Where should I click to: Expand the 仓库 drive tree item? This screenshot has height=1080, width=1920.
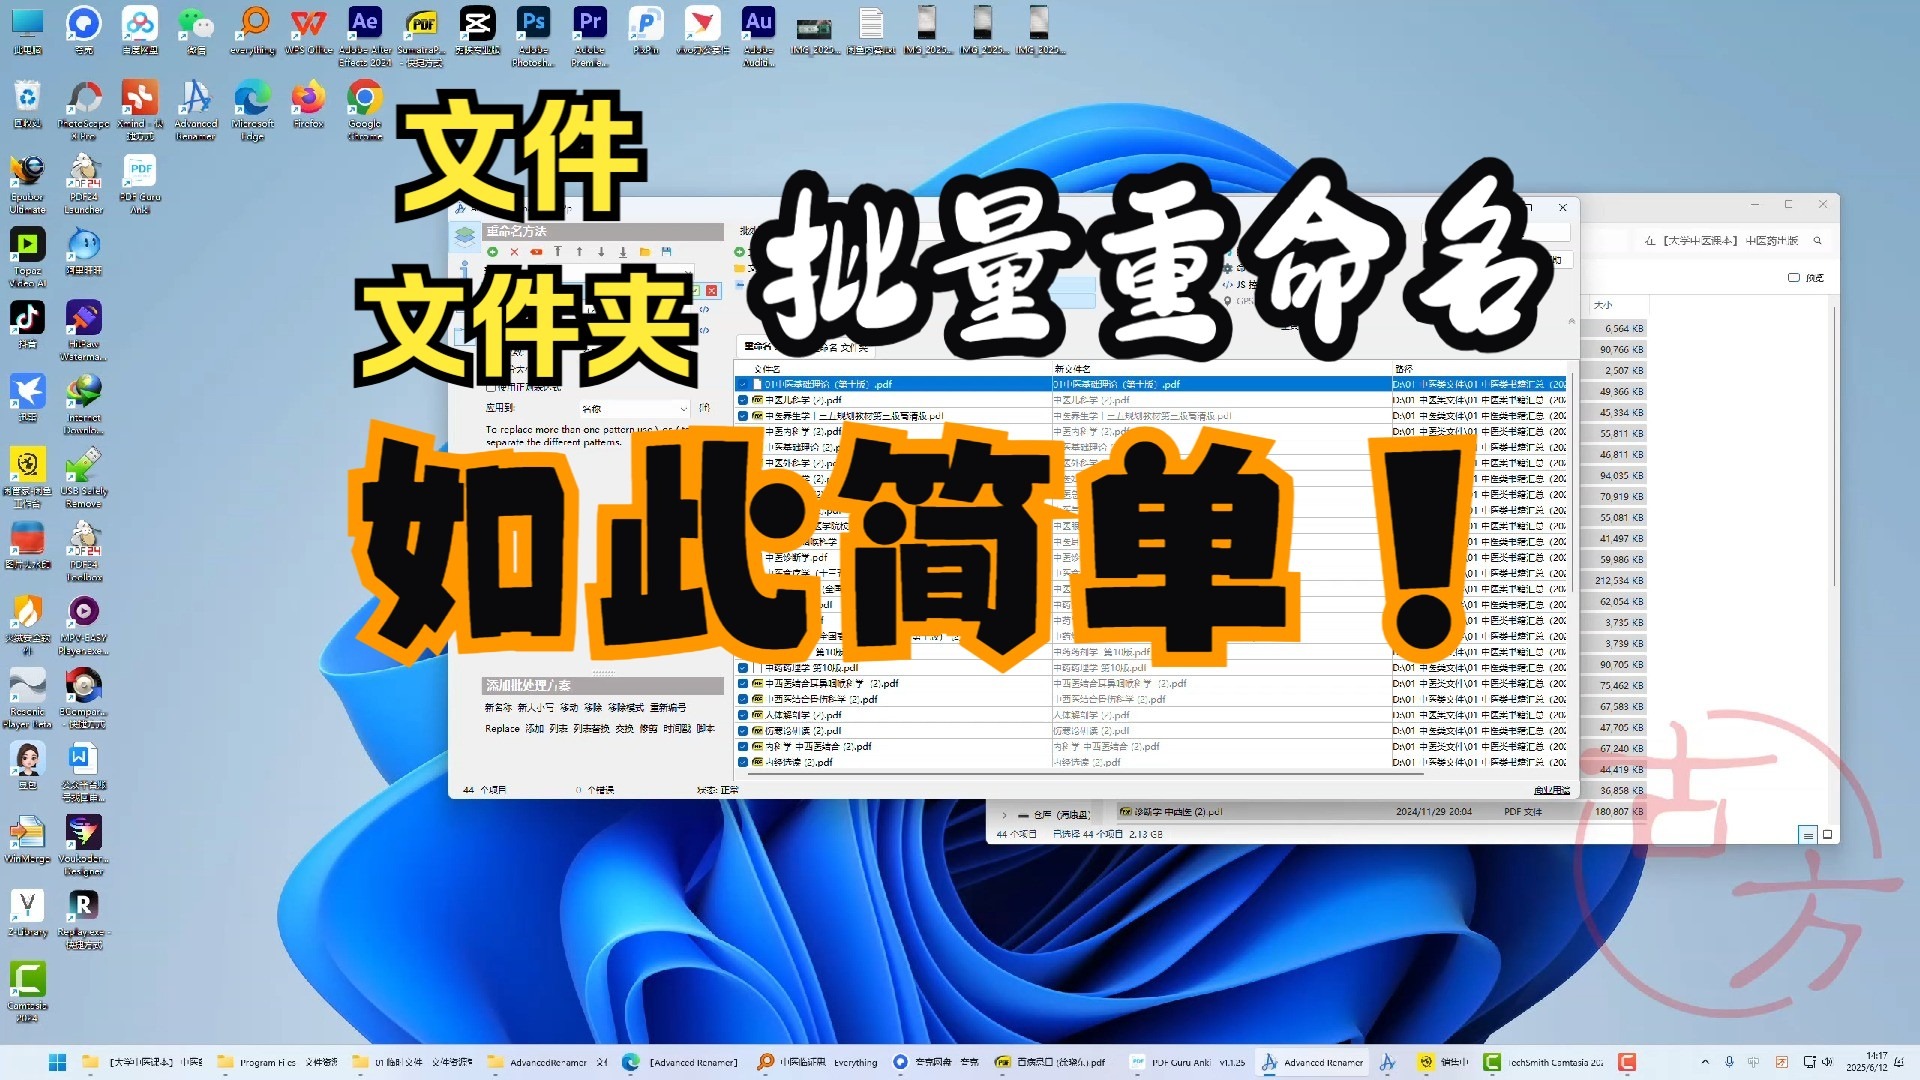coord(1005,815)
